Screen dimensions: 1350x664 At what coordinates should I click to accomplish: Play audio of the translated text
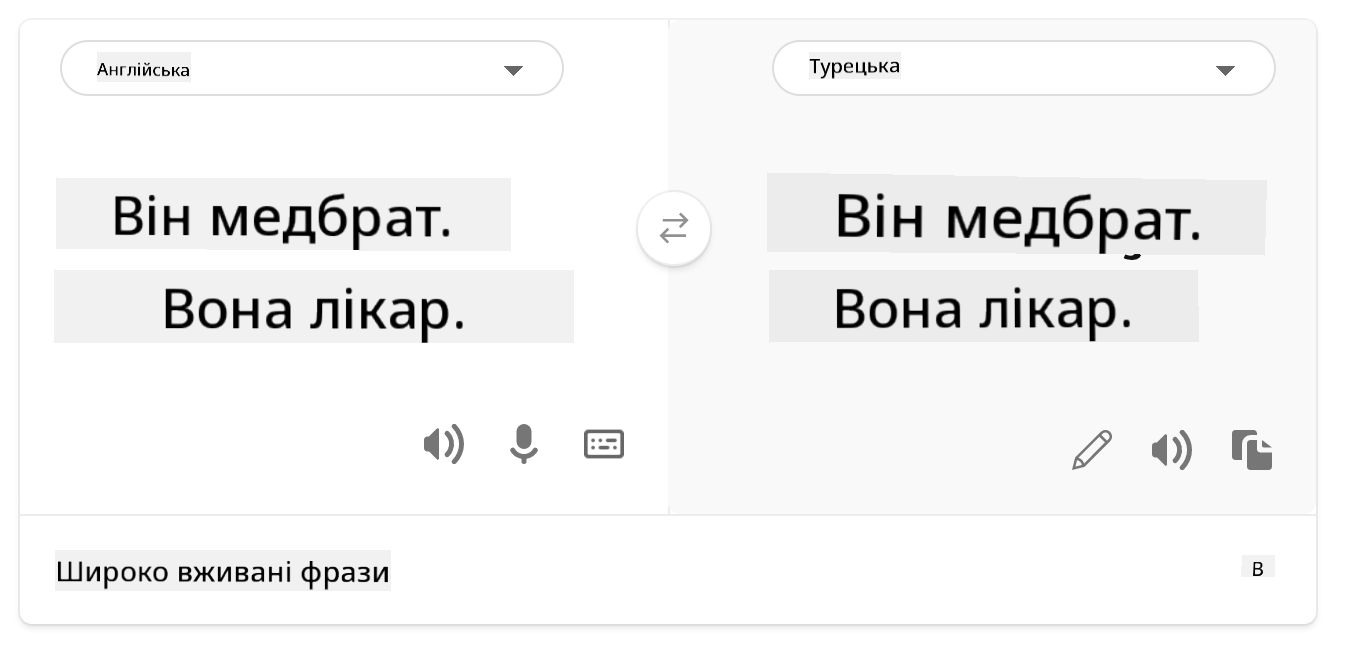click(1171, 451)
